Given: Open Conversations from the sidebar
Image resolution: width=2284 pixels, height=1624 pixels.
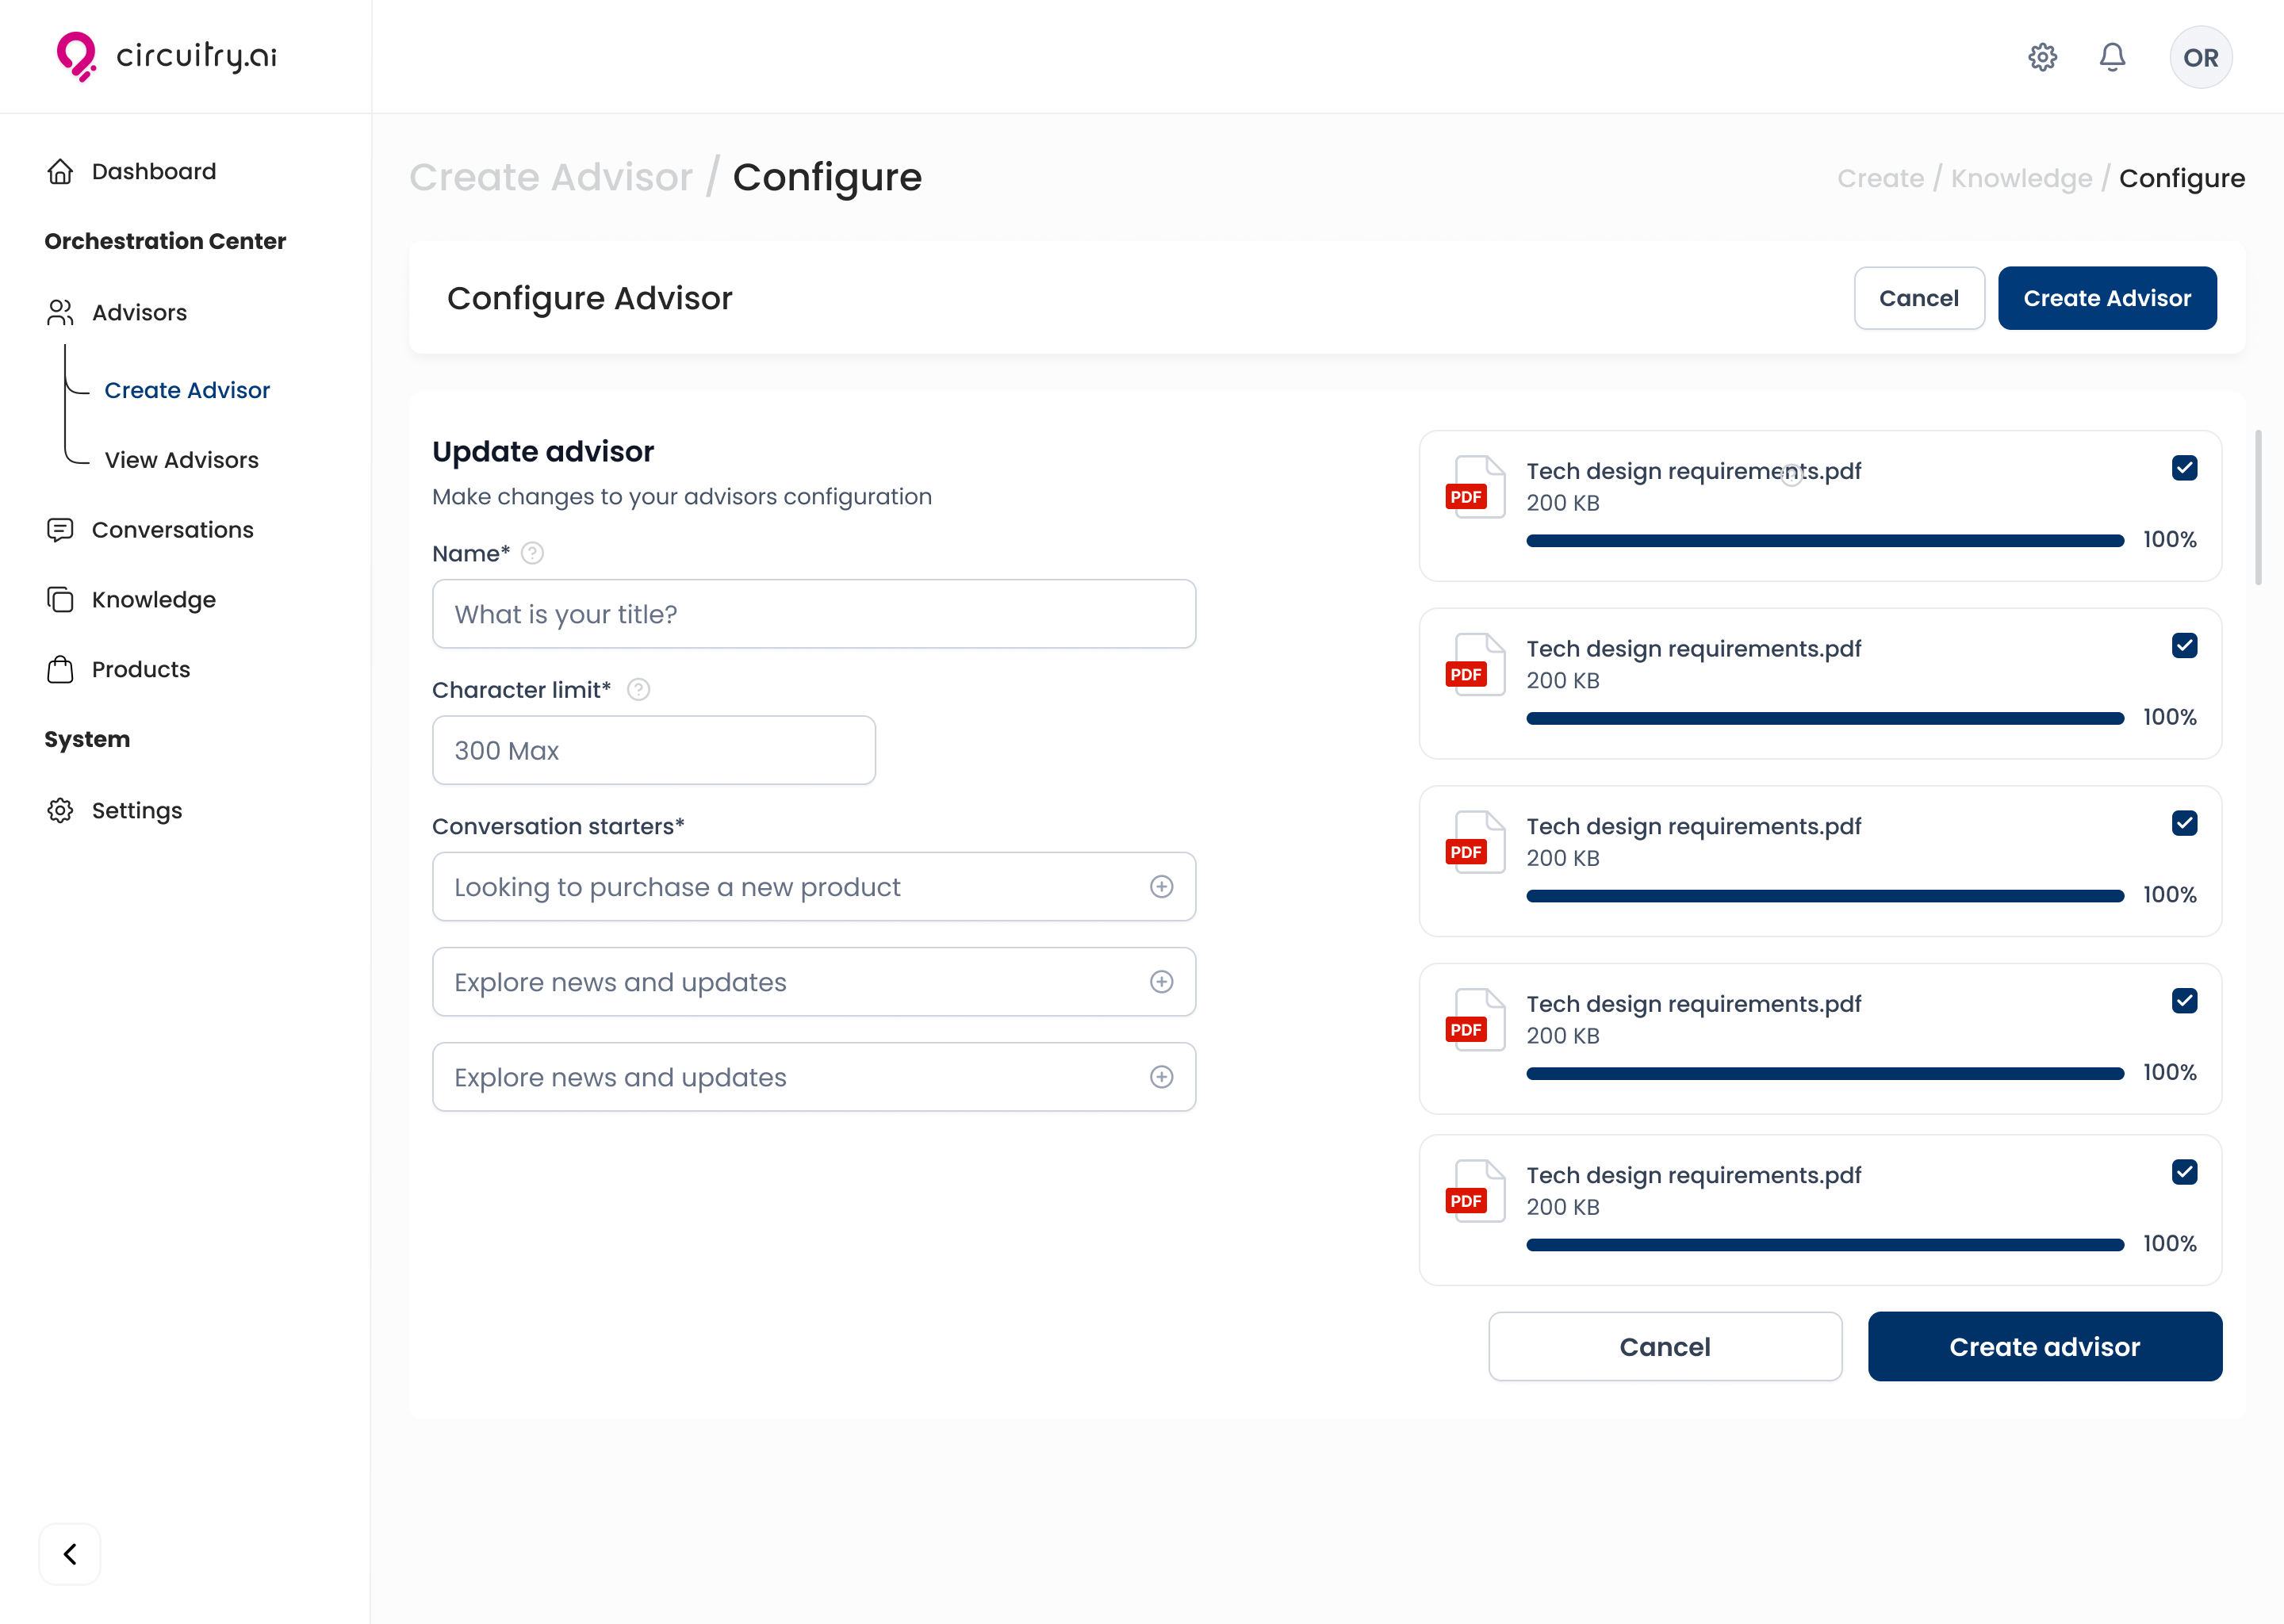Looking at the screenshot, I should point(172,530).
